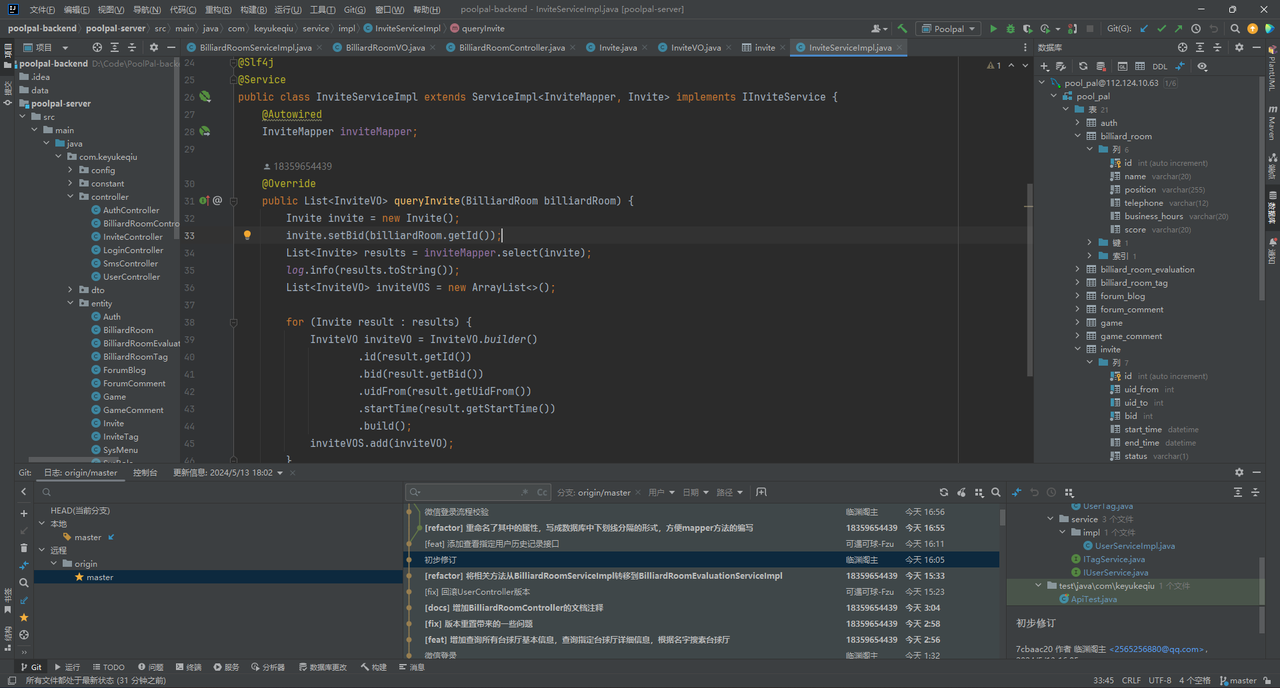Collapse the billiard_room table node
Image resolution: width=1280 pixels, height=688 pixels.
[1078, 136]
